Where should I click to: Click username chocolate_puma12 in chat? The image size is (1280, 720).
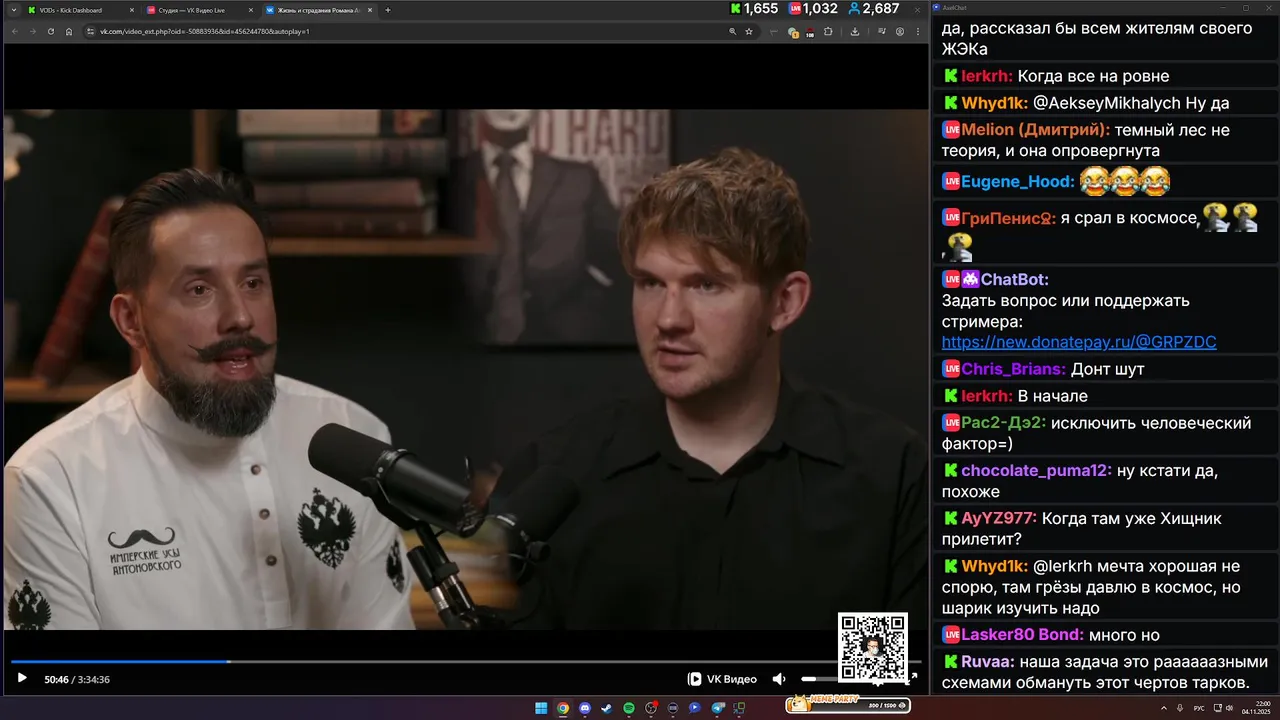pos(1036,470)
